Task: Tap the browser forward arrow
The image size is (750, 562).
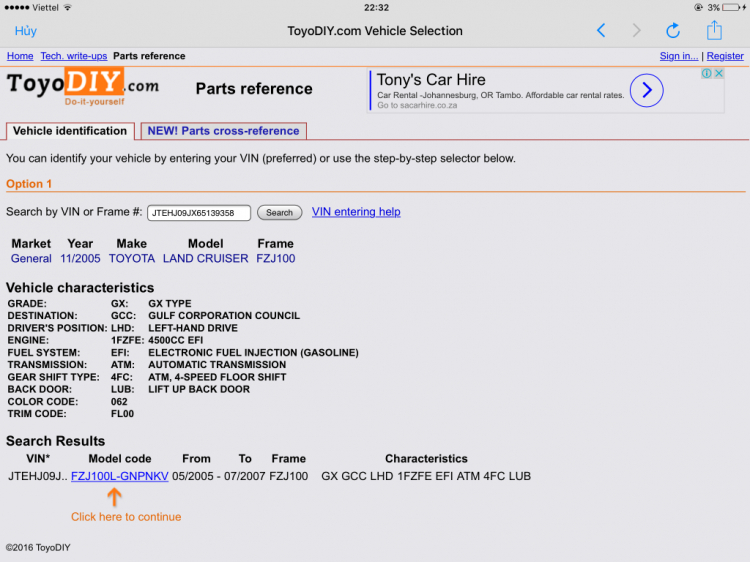Action: pos(636,31)
